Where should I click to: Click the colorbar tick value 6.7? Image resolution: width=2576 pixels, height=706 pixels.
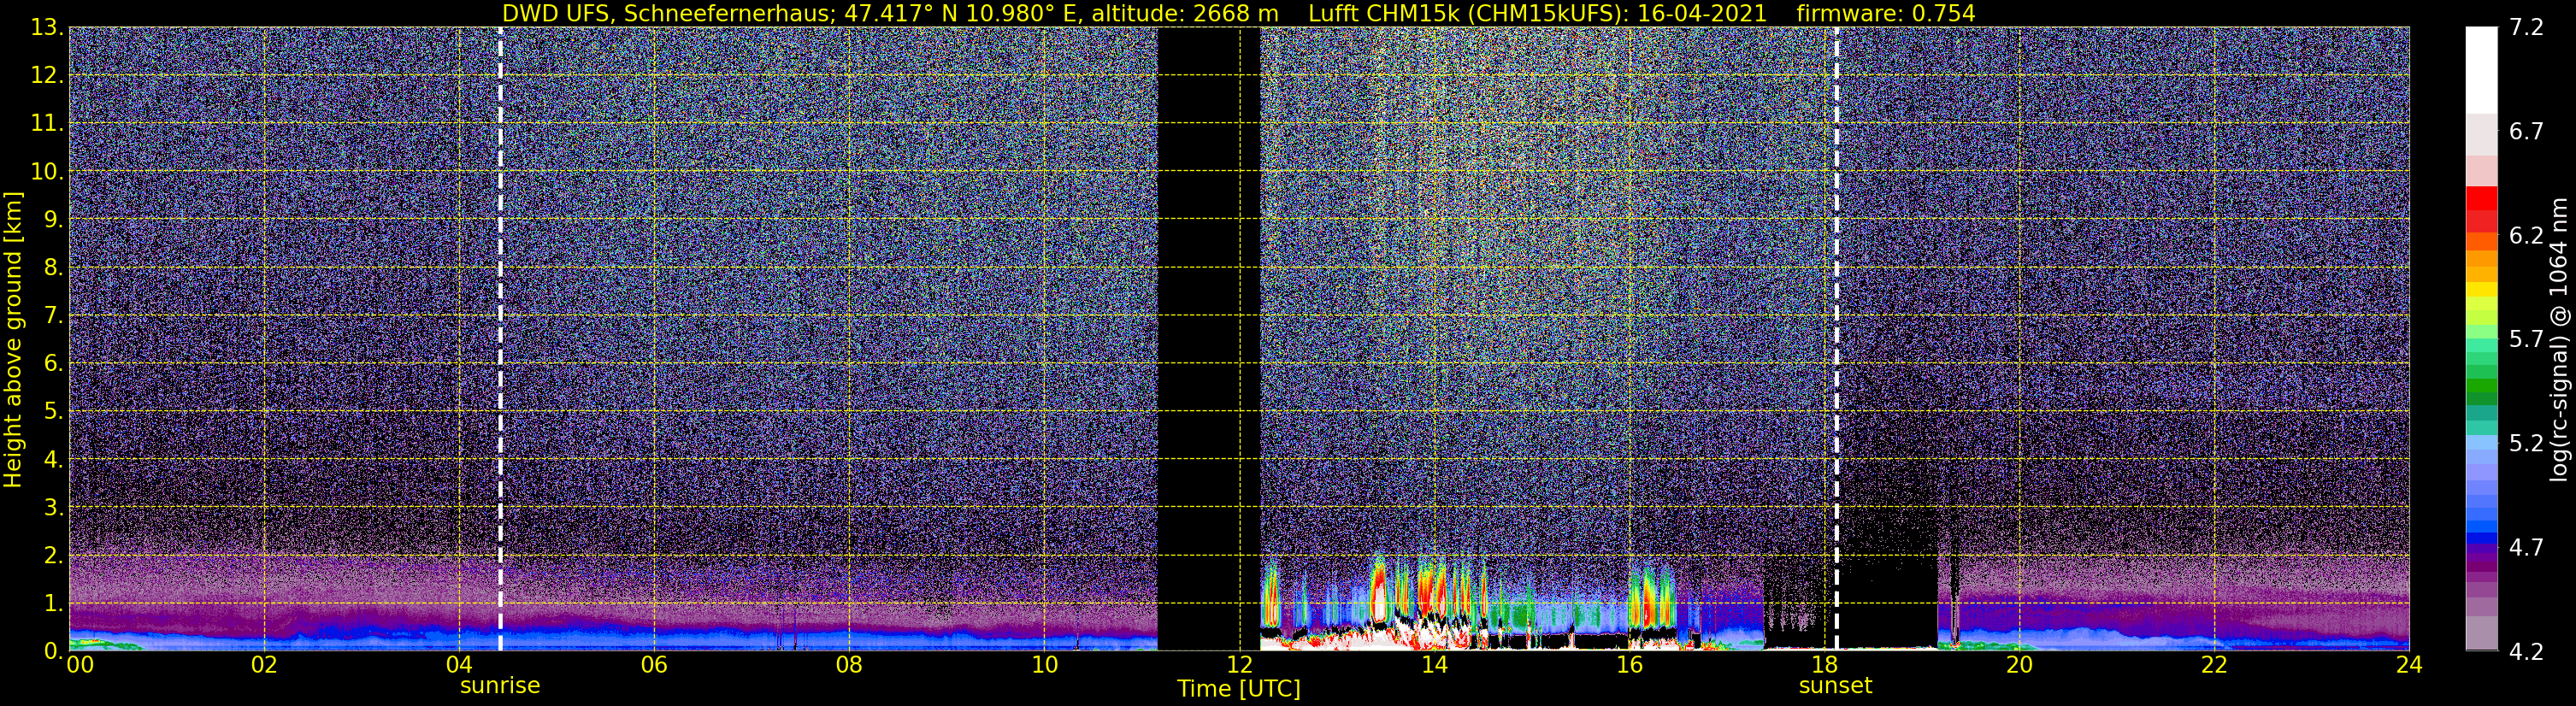pos(2527,132)
